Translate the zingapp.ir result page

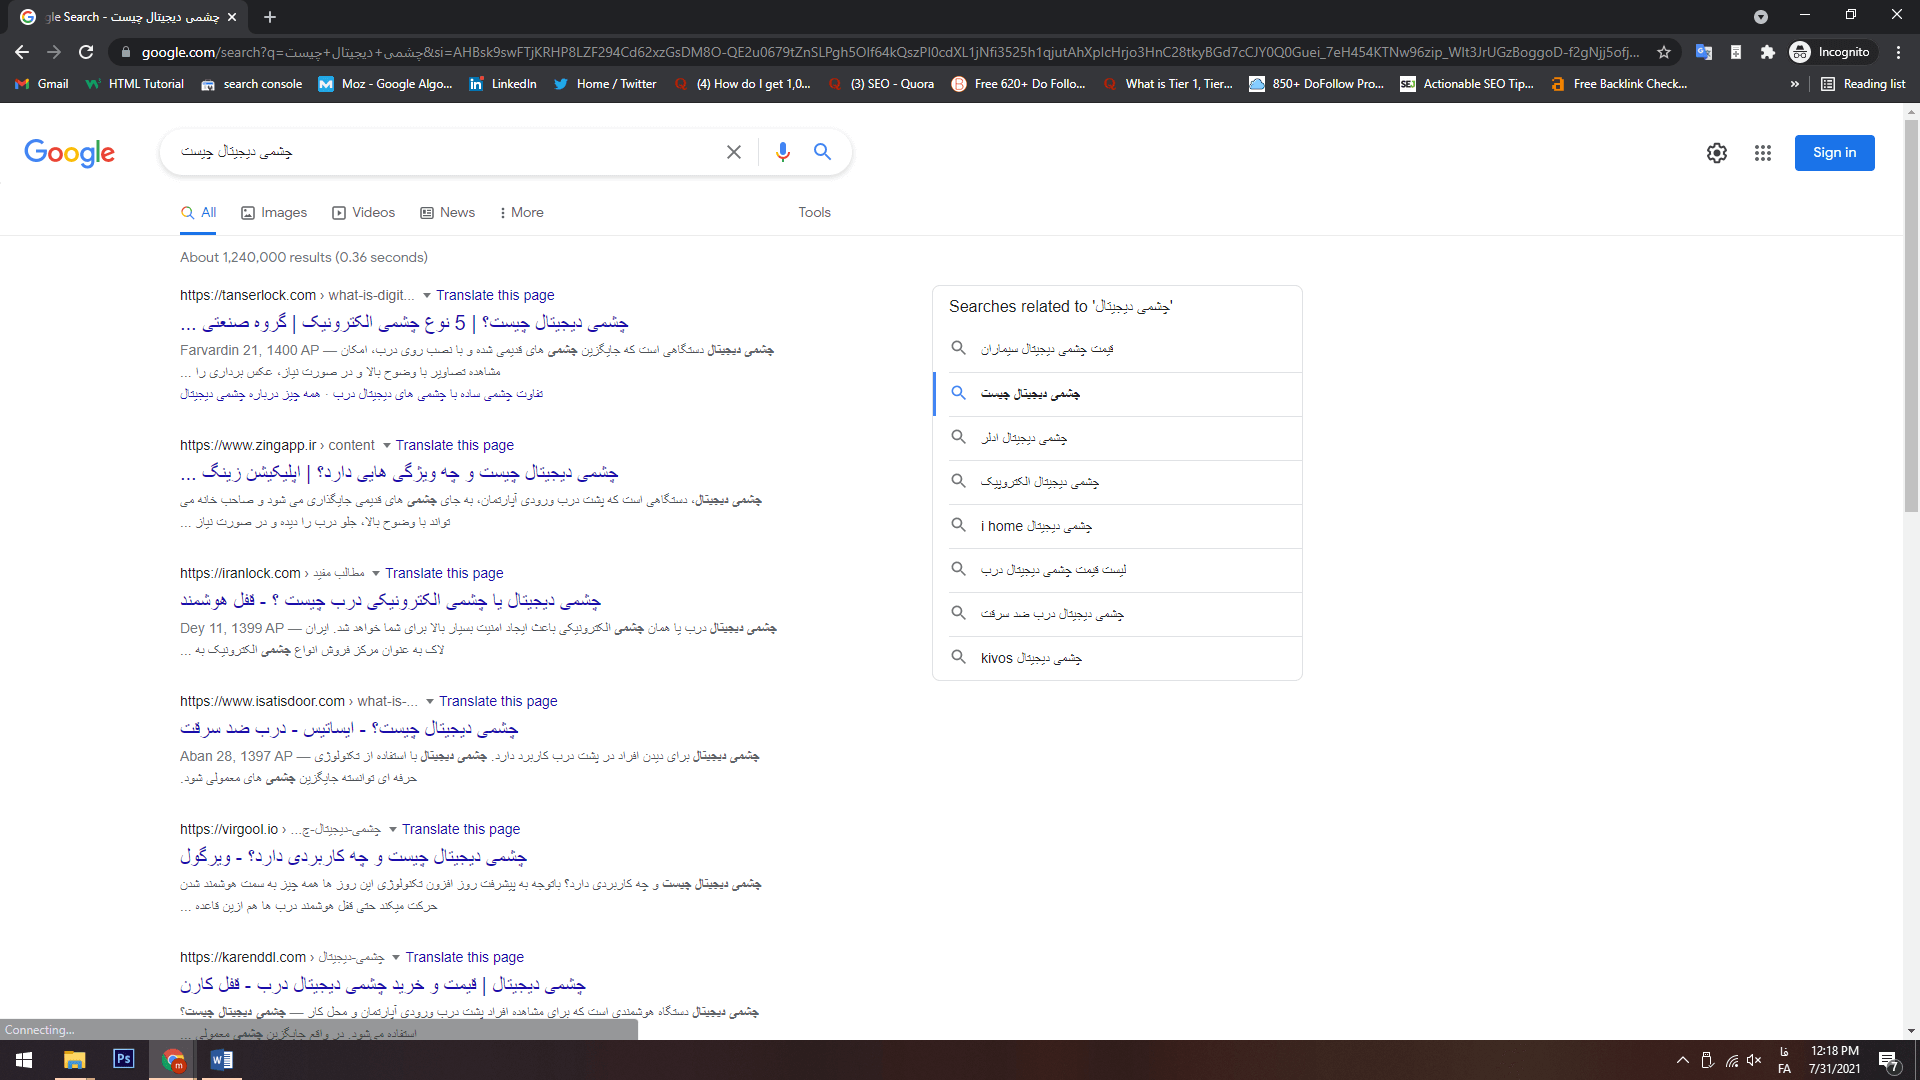click(455, 446)
